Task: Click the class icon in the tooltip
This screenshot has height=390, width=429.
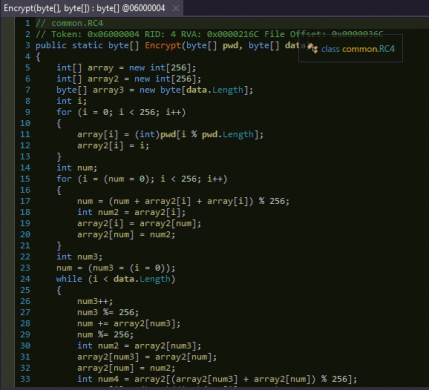Action: (312, 48)
